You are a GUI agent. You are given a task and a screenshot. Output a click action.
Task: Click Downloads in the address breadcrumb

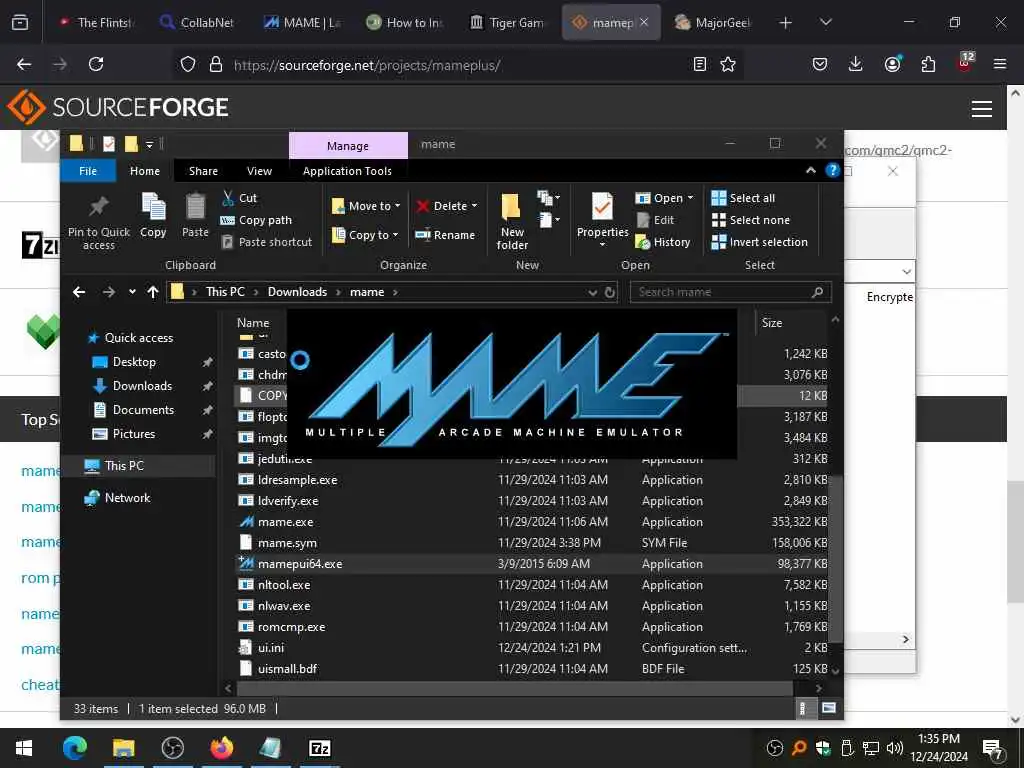[297, 292]
